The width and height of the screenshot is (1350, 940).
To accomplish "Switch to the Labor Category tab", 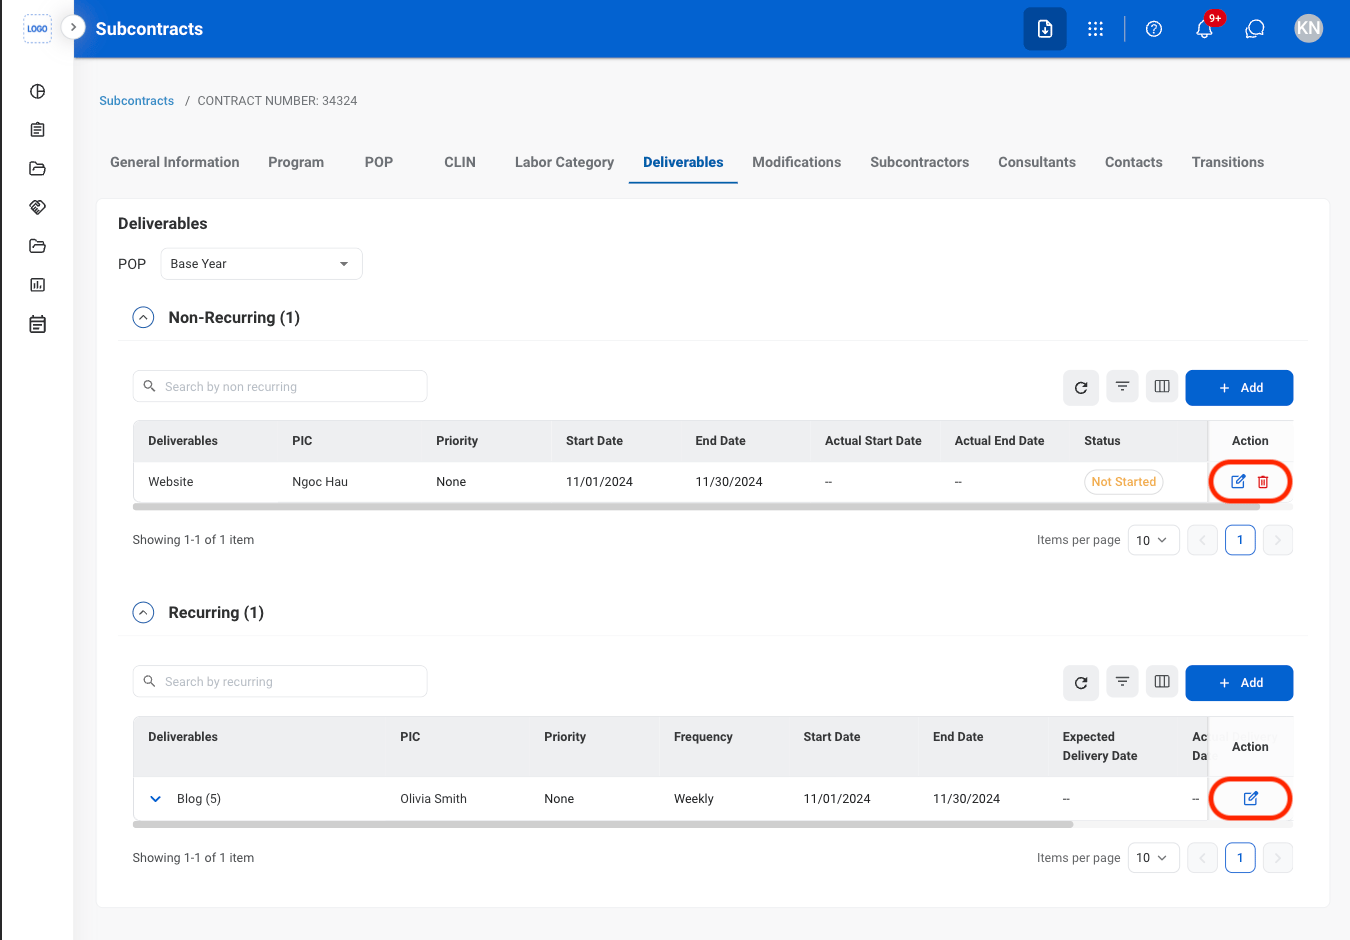I will [x=564, y=162].
